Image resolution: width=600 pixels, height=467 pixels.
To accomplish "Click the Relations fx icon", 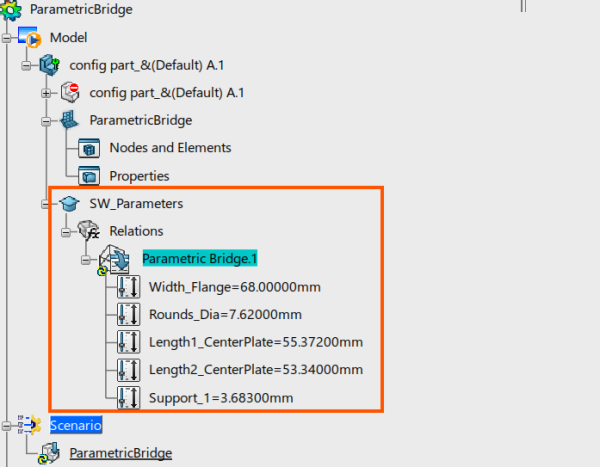I will click(89, 231).
